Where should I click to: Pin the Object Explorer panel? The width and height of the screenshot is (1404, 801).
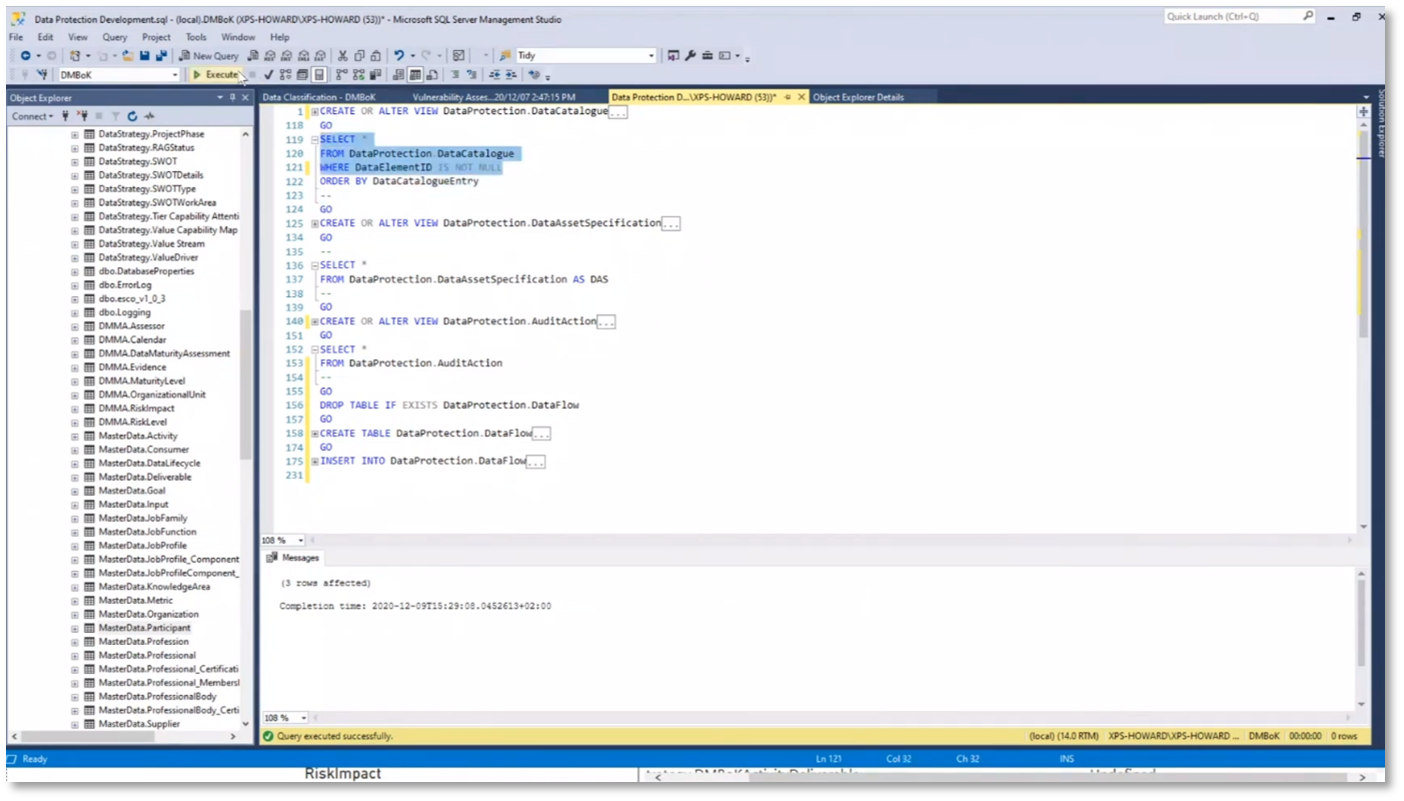pyautogui.click(x=233, y=98)
